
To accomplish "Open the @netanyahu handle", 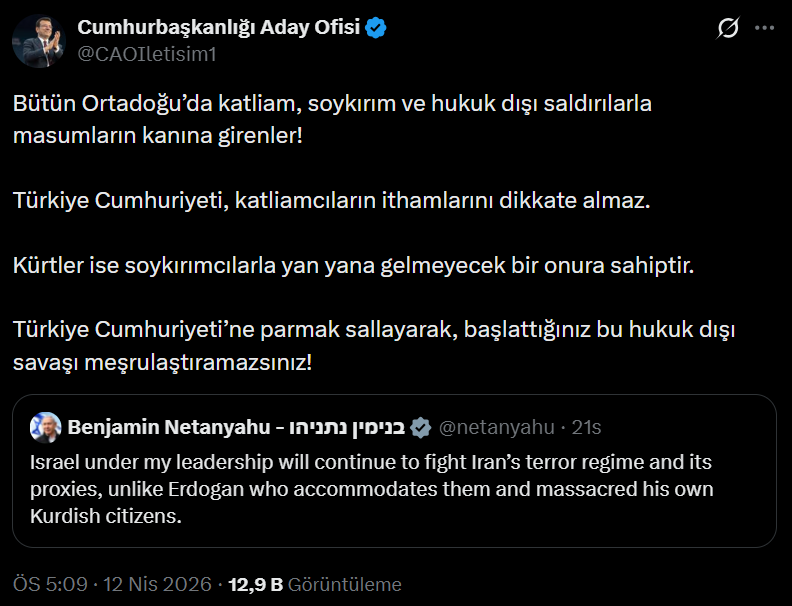I will click(496, 427).
